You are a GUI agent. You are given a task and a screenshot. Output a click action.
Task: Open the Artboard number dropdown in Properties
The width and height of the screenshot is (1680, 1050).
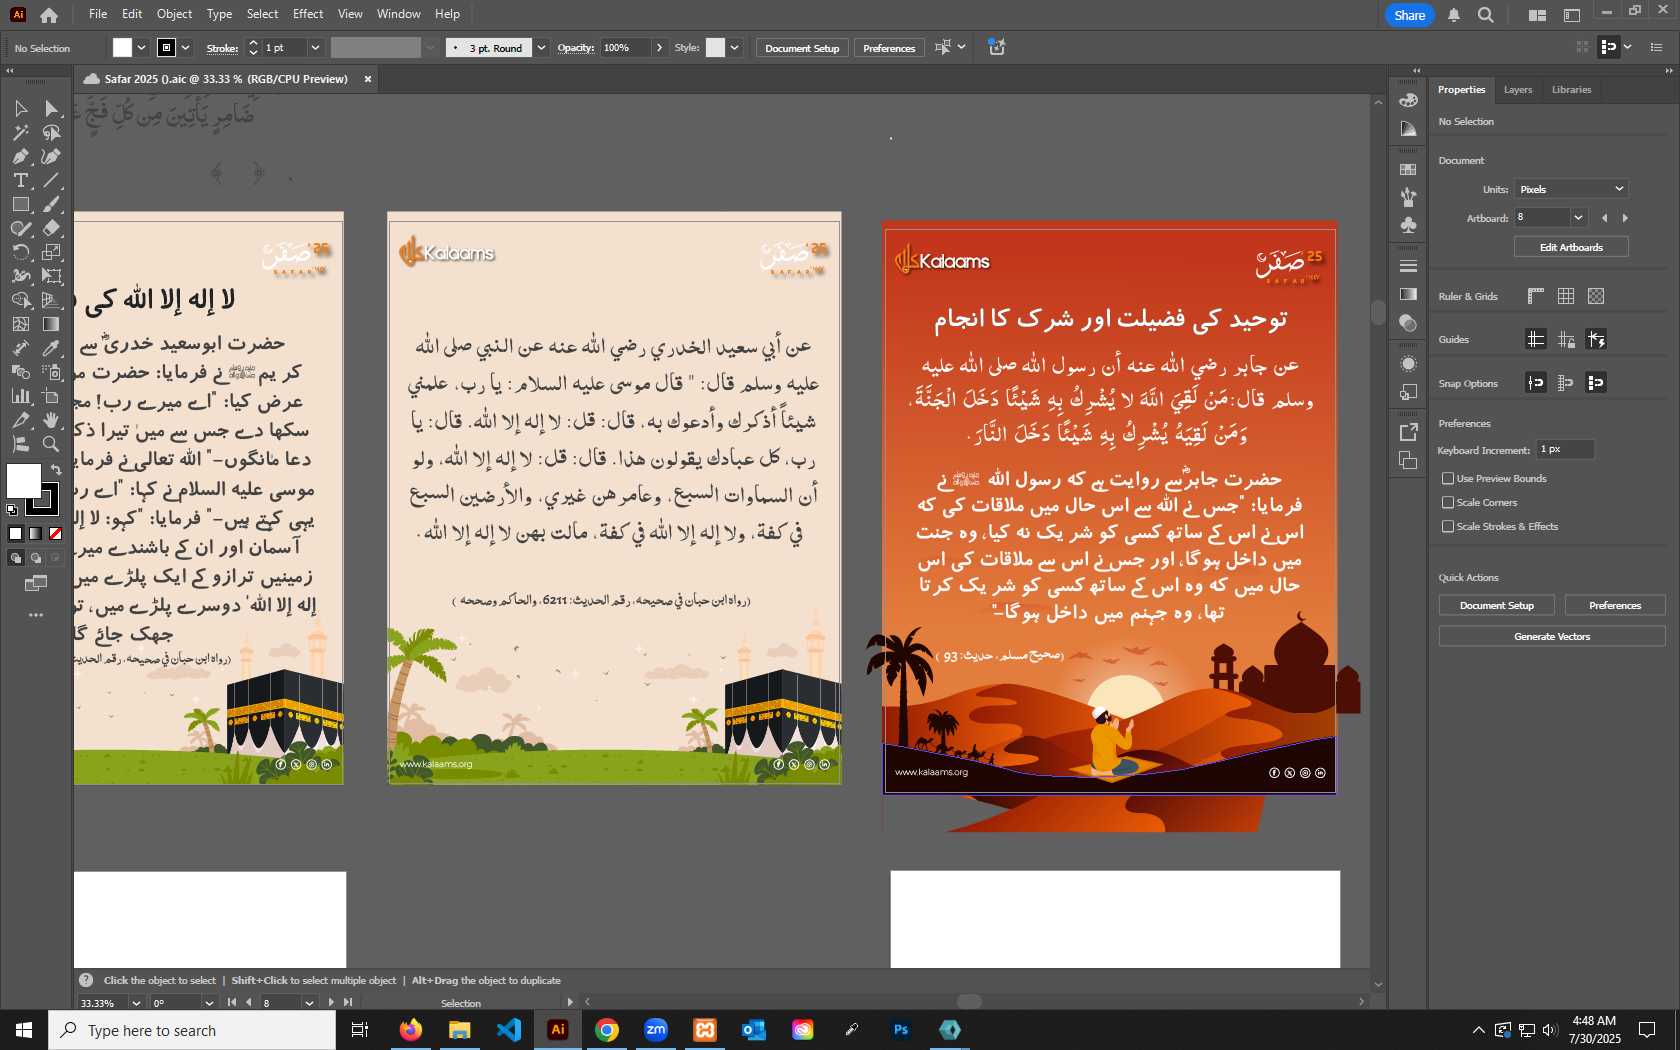[1578, 218]
